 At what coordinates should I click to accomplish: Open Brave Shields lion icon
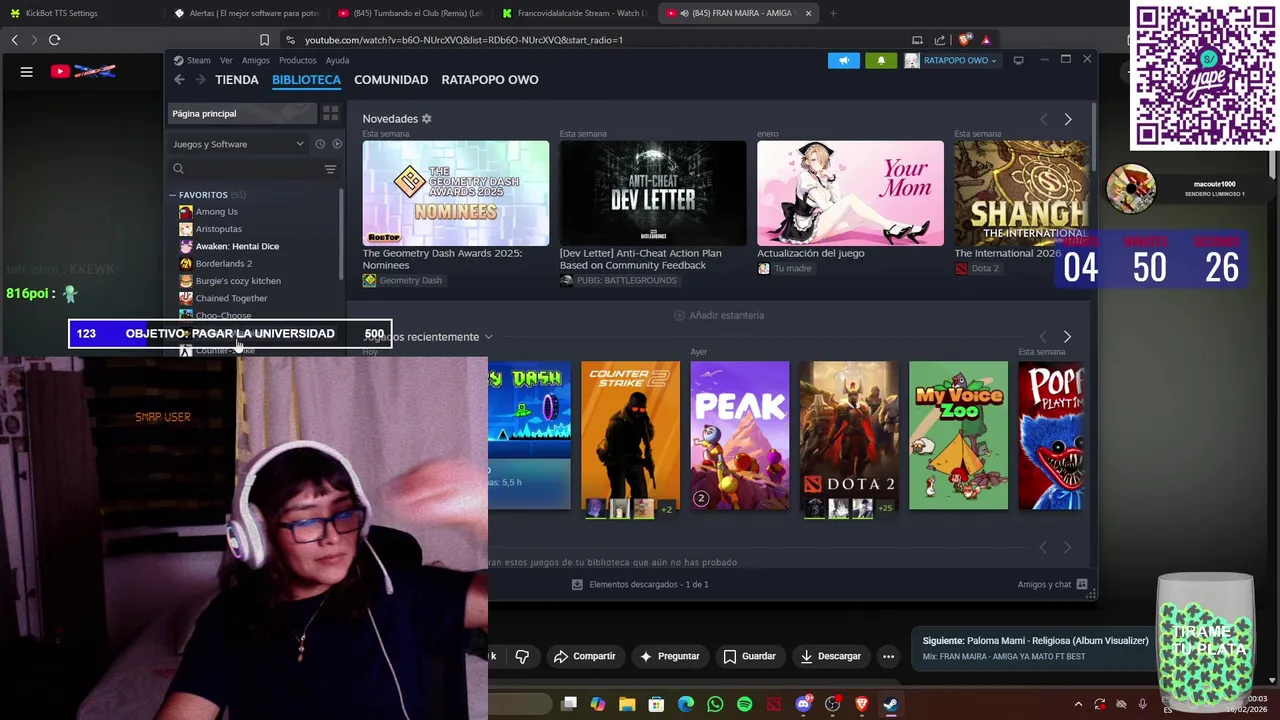click(x=964, y=40)
